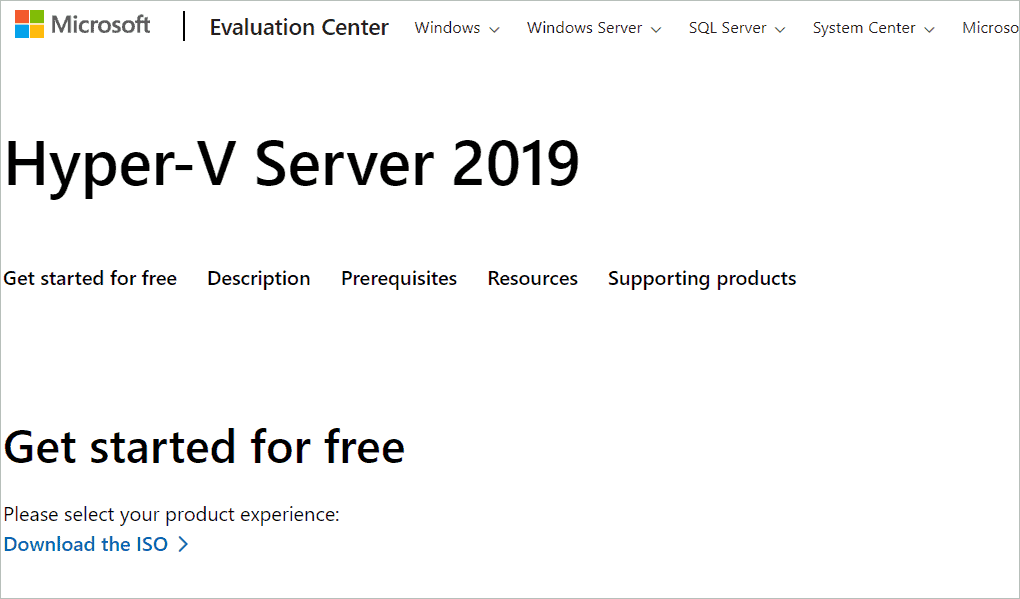
Task: Switch to the Resources tab
Action: (x=533, y=278)
